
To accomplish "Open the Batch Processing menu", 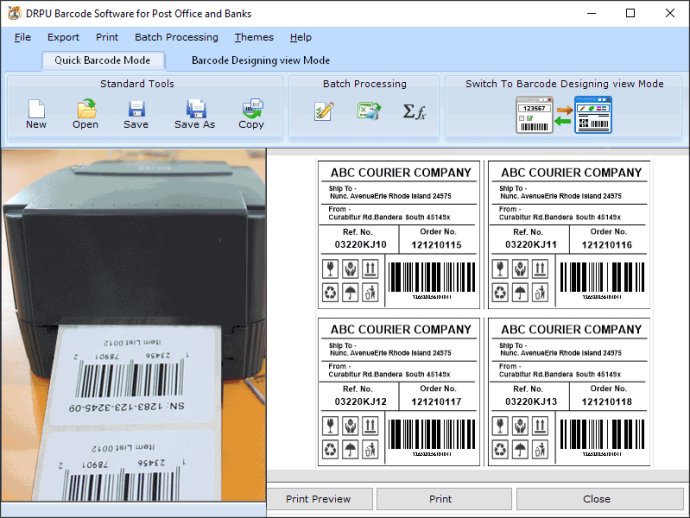I will [x=176, y=37].
